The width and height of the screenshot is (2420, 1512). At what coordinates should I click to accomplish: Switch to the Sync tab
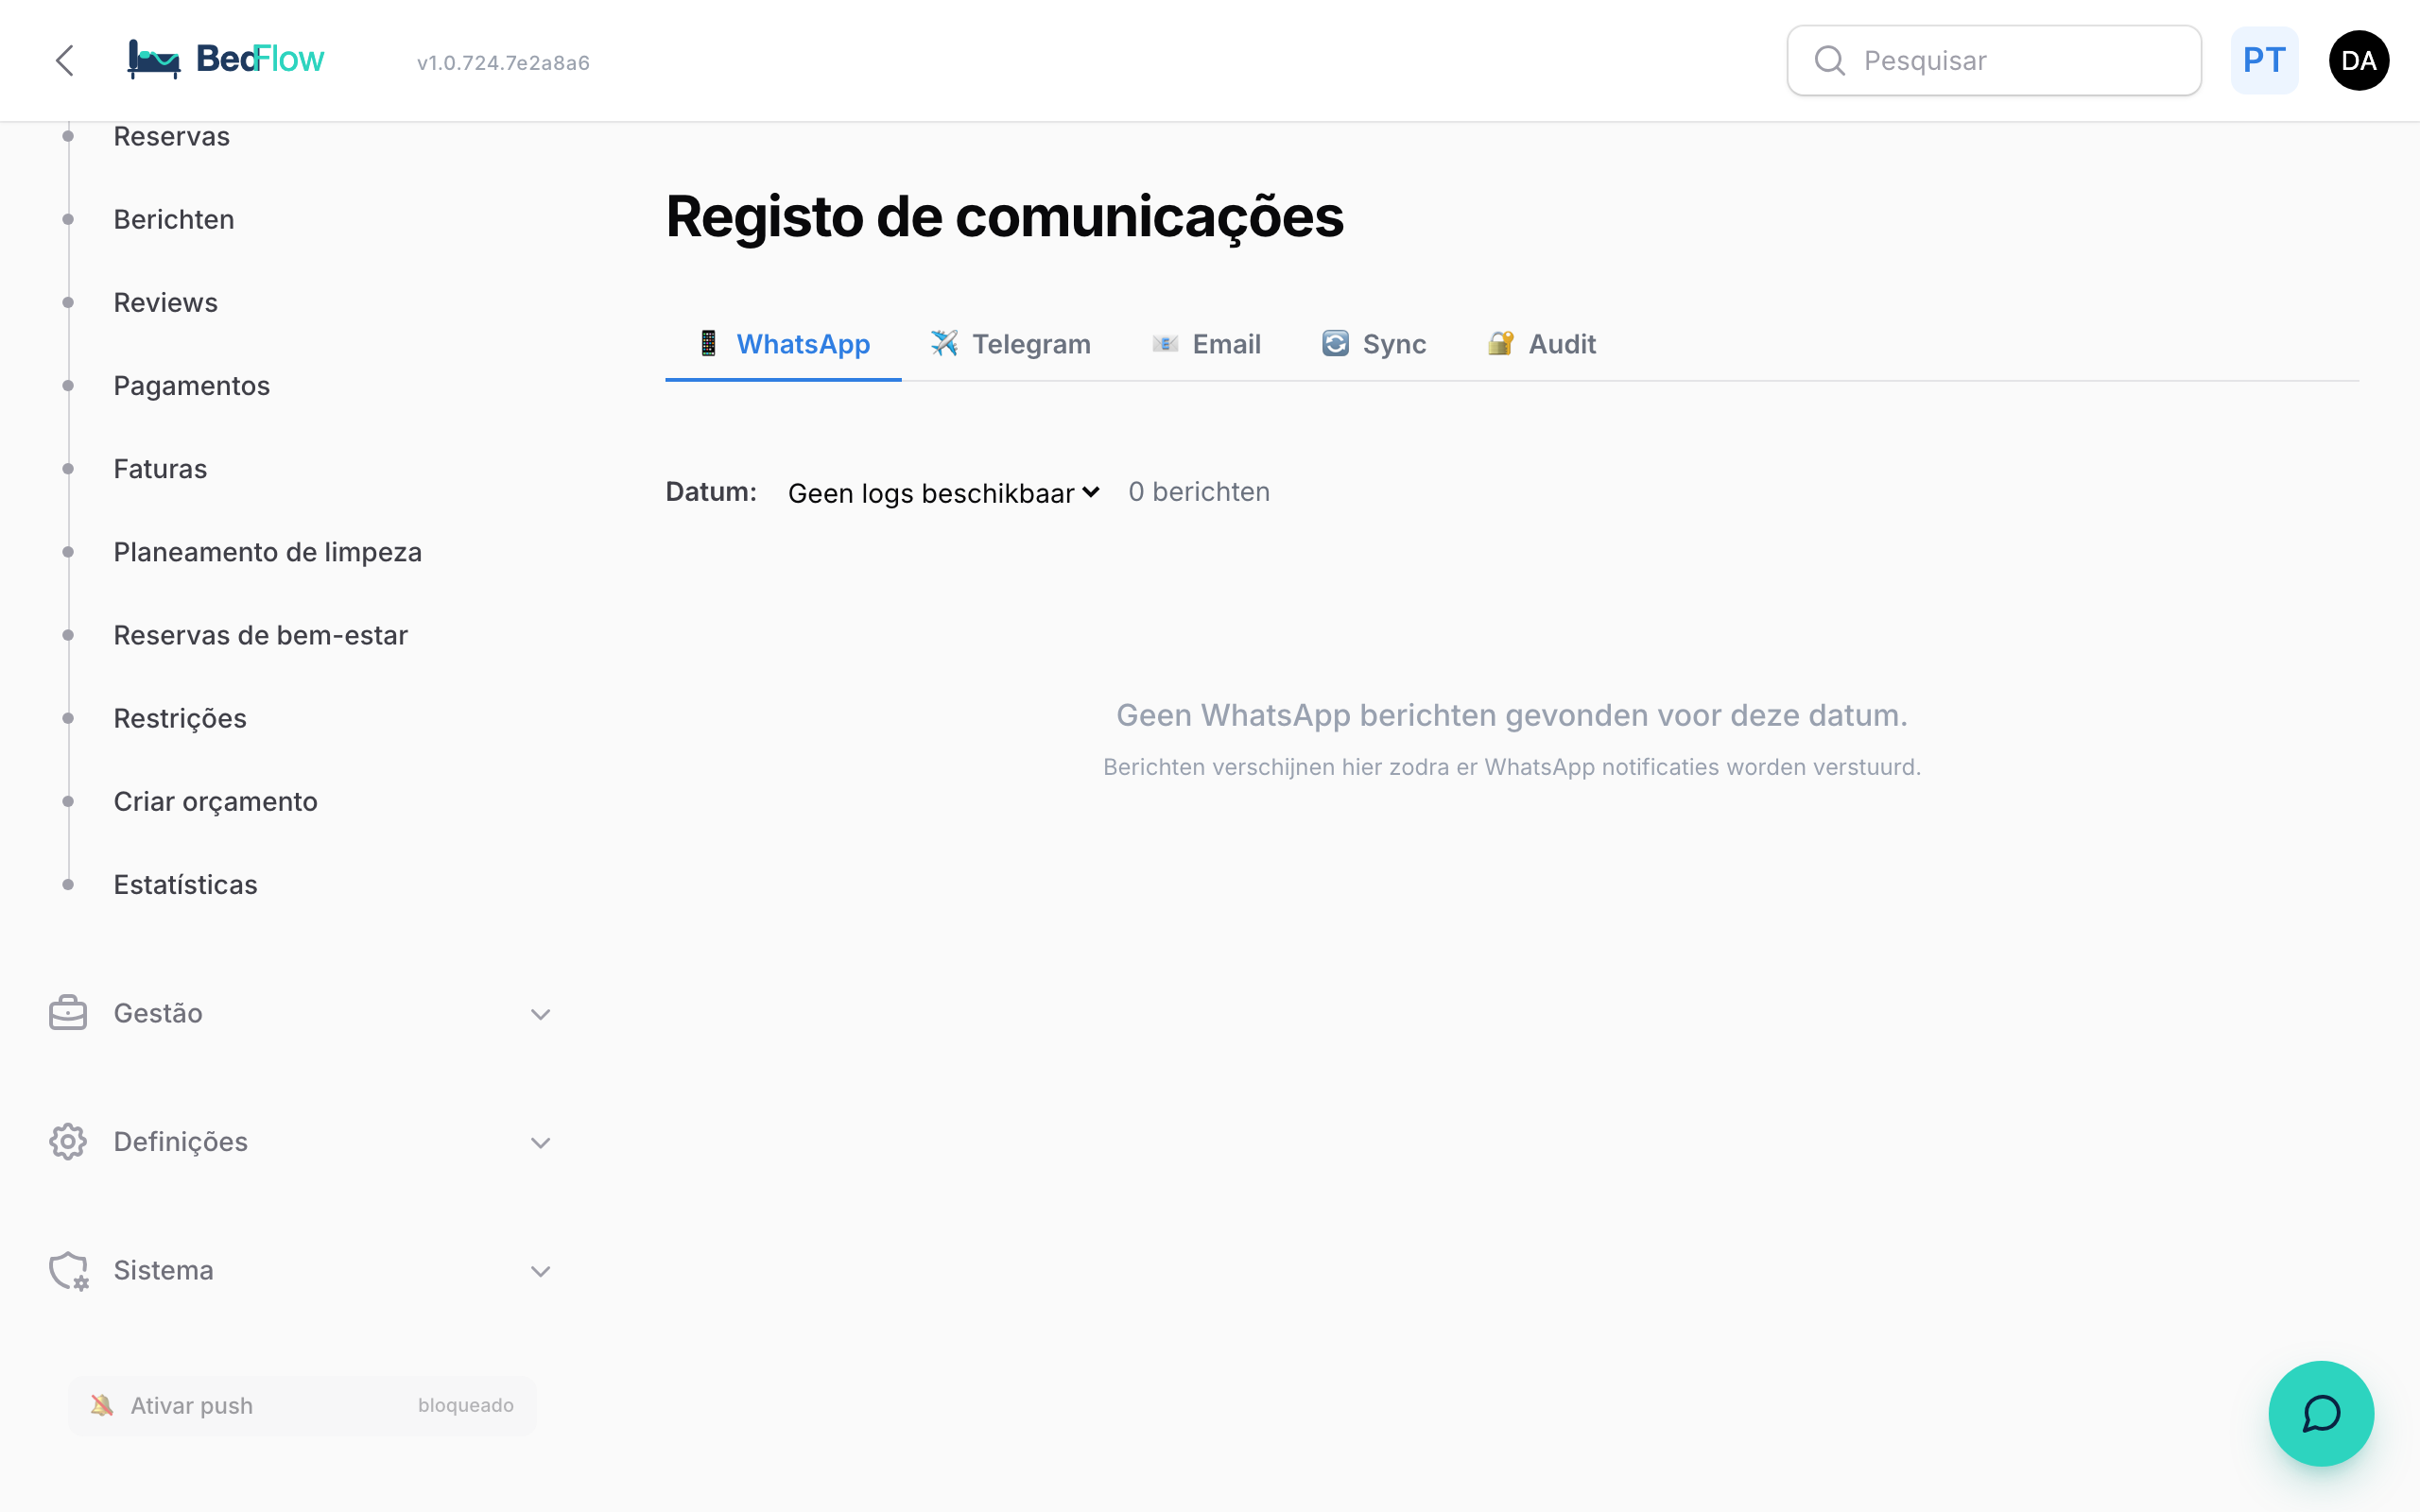coord(1374,344)
